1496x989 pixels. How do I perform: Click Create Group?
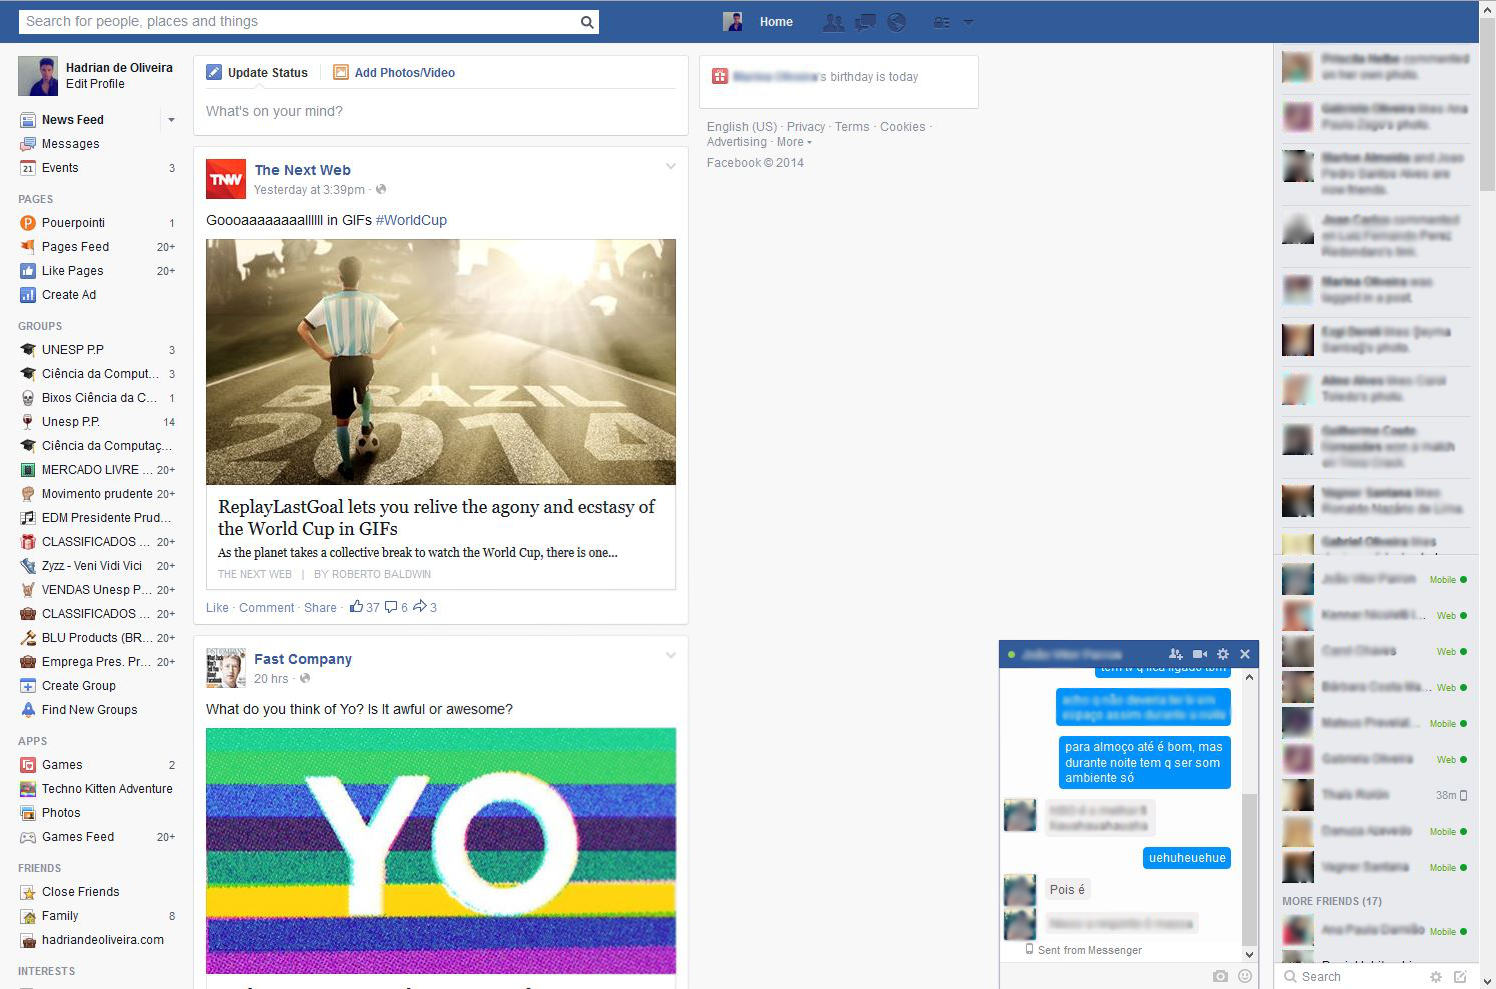pyautogui.click(x=78, y=686)
